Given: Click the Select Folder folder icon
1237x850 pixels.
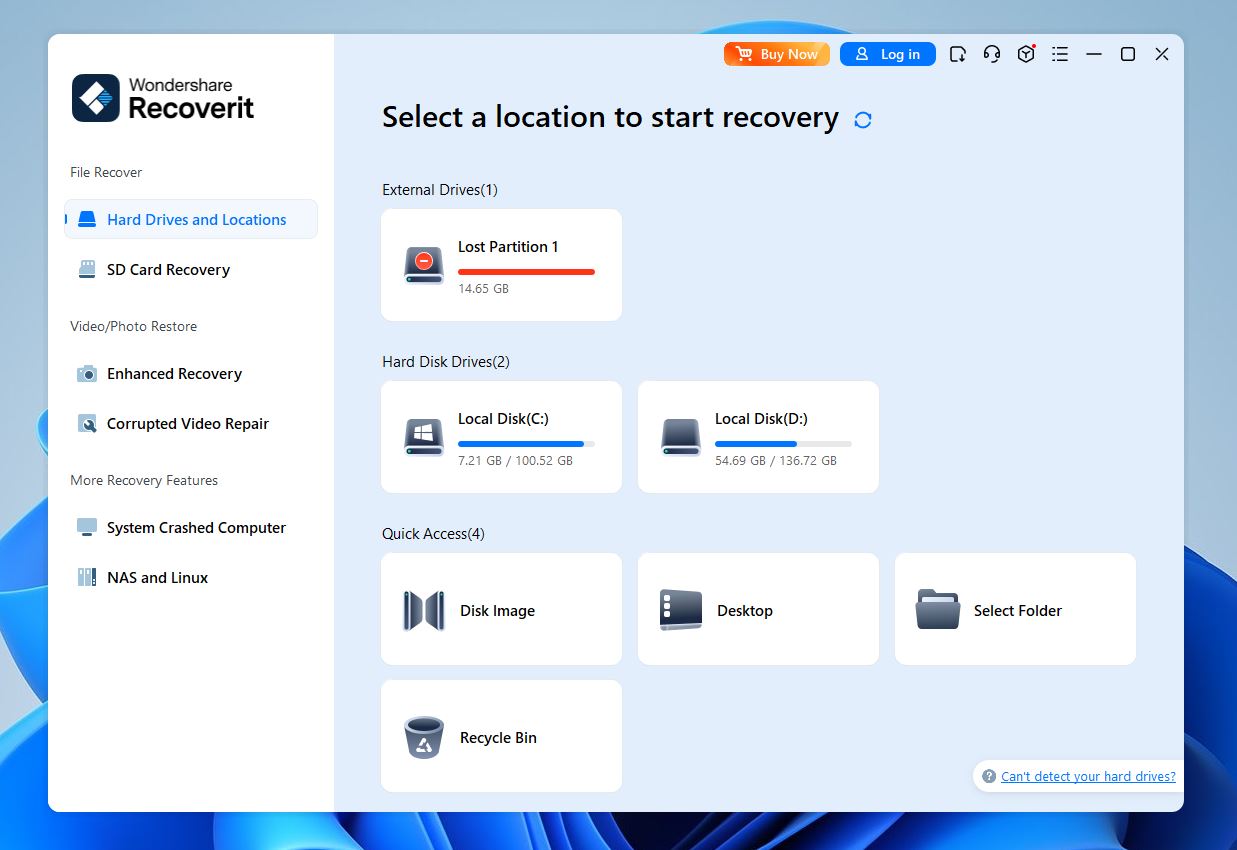Looking at the screenshot, I should pyautogui.click(x=938, y=610).
